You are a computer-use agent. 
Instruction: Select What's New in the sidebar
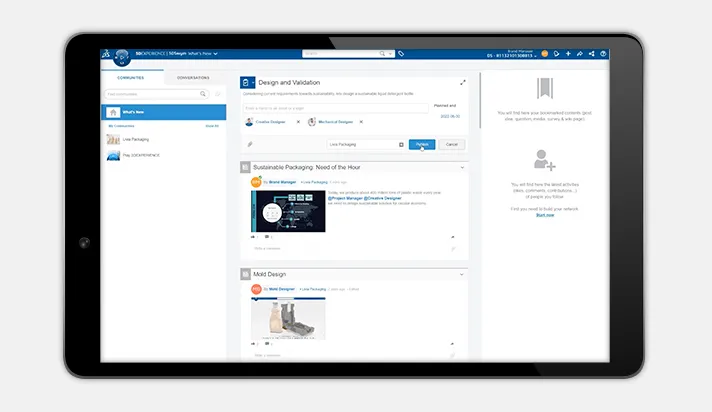(163, 112)
